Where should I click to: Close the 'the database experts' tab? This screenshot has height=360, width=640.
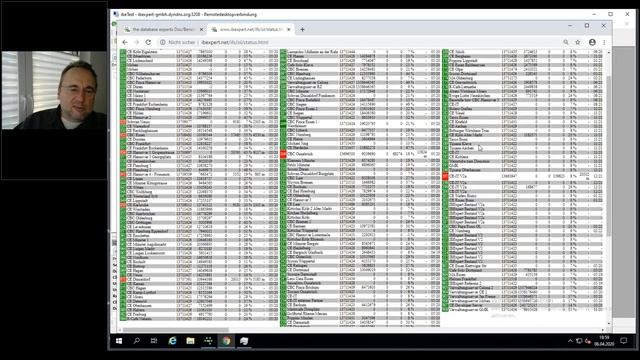pos(201,29)
